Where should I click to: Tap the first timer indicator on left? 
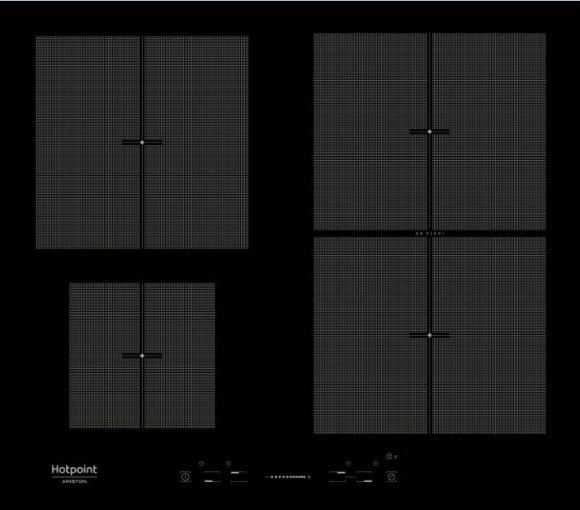pyautogui.click(x=201, y=463)
